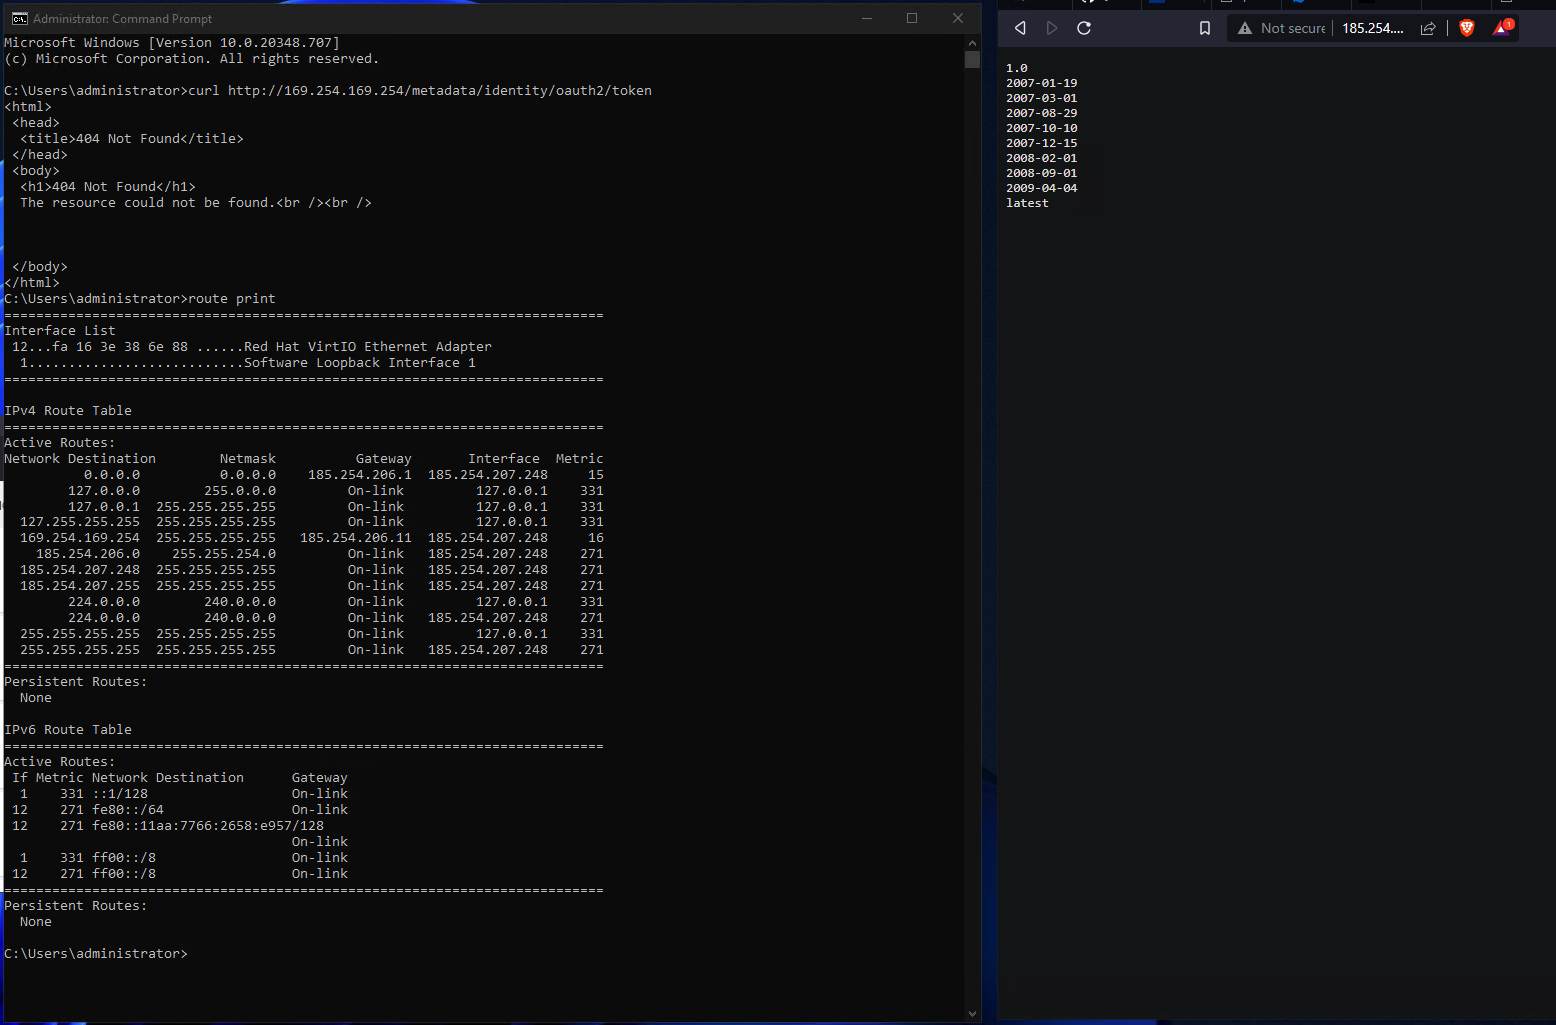Open the 2009-04-04 metadata link

point(1042,187)
